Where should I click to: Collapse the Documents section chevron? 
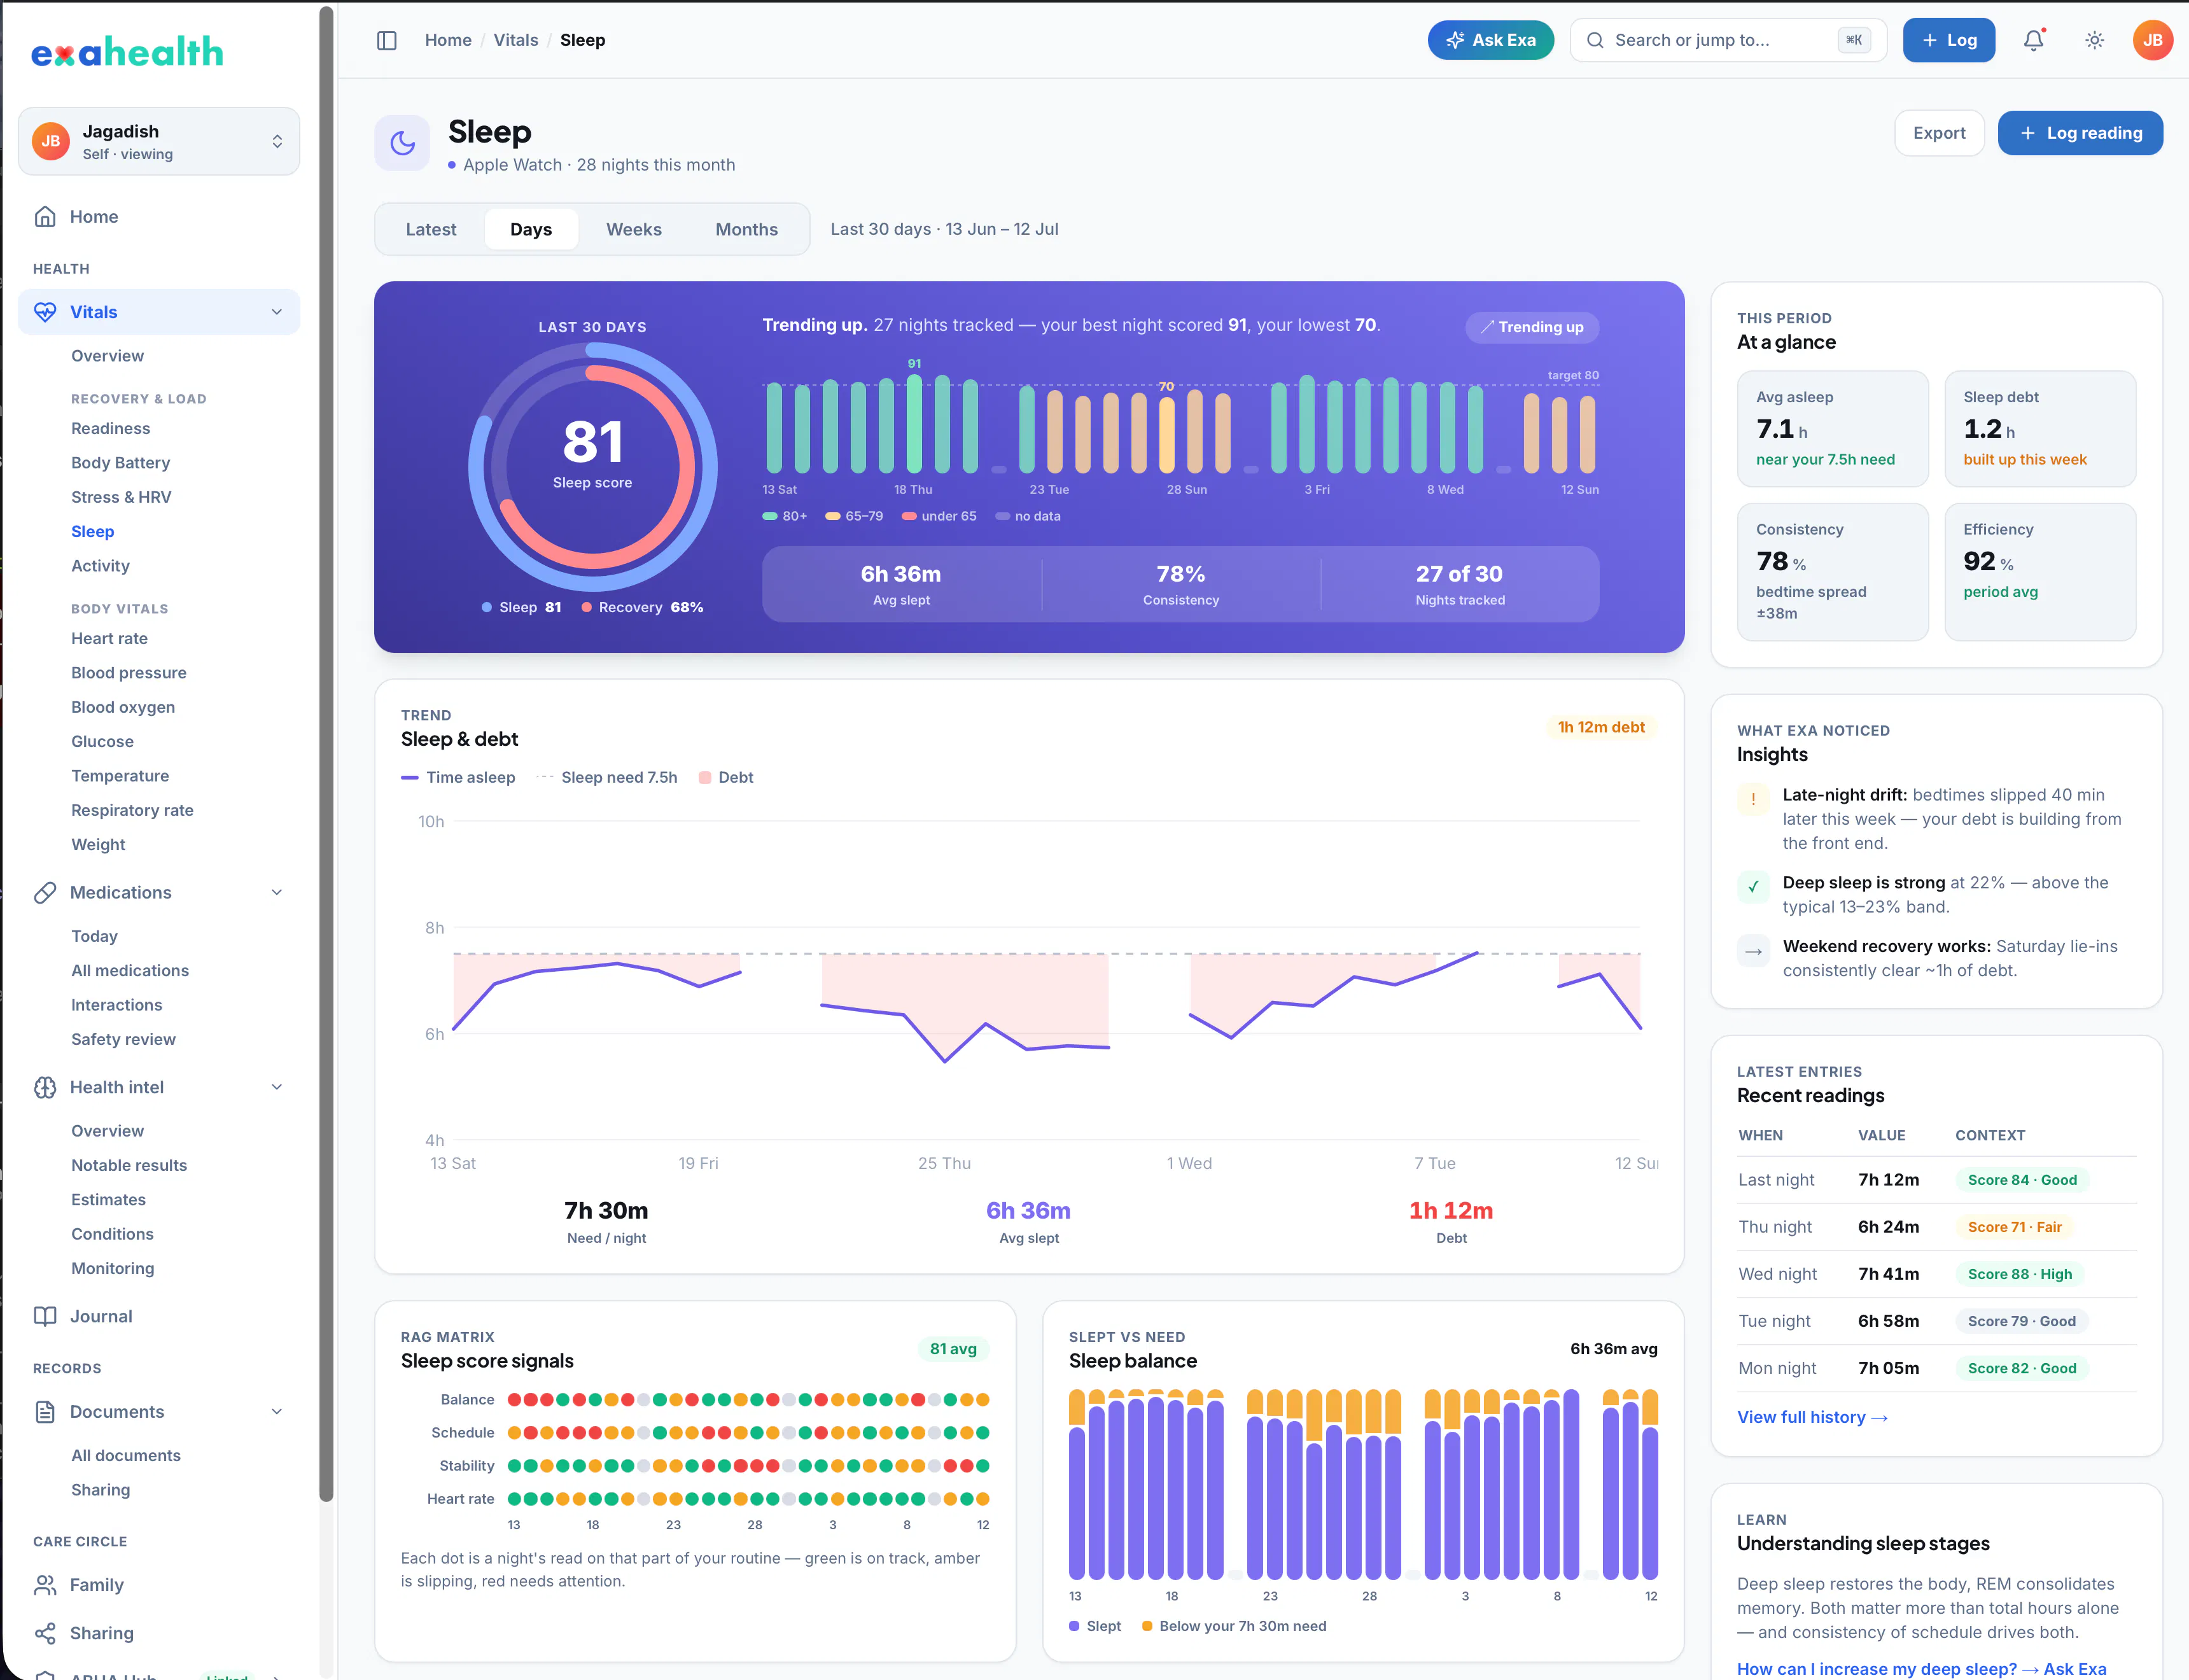pos(277,1412)
